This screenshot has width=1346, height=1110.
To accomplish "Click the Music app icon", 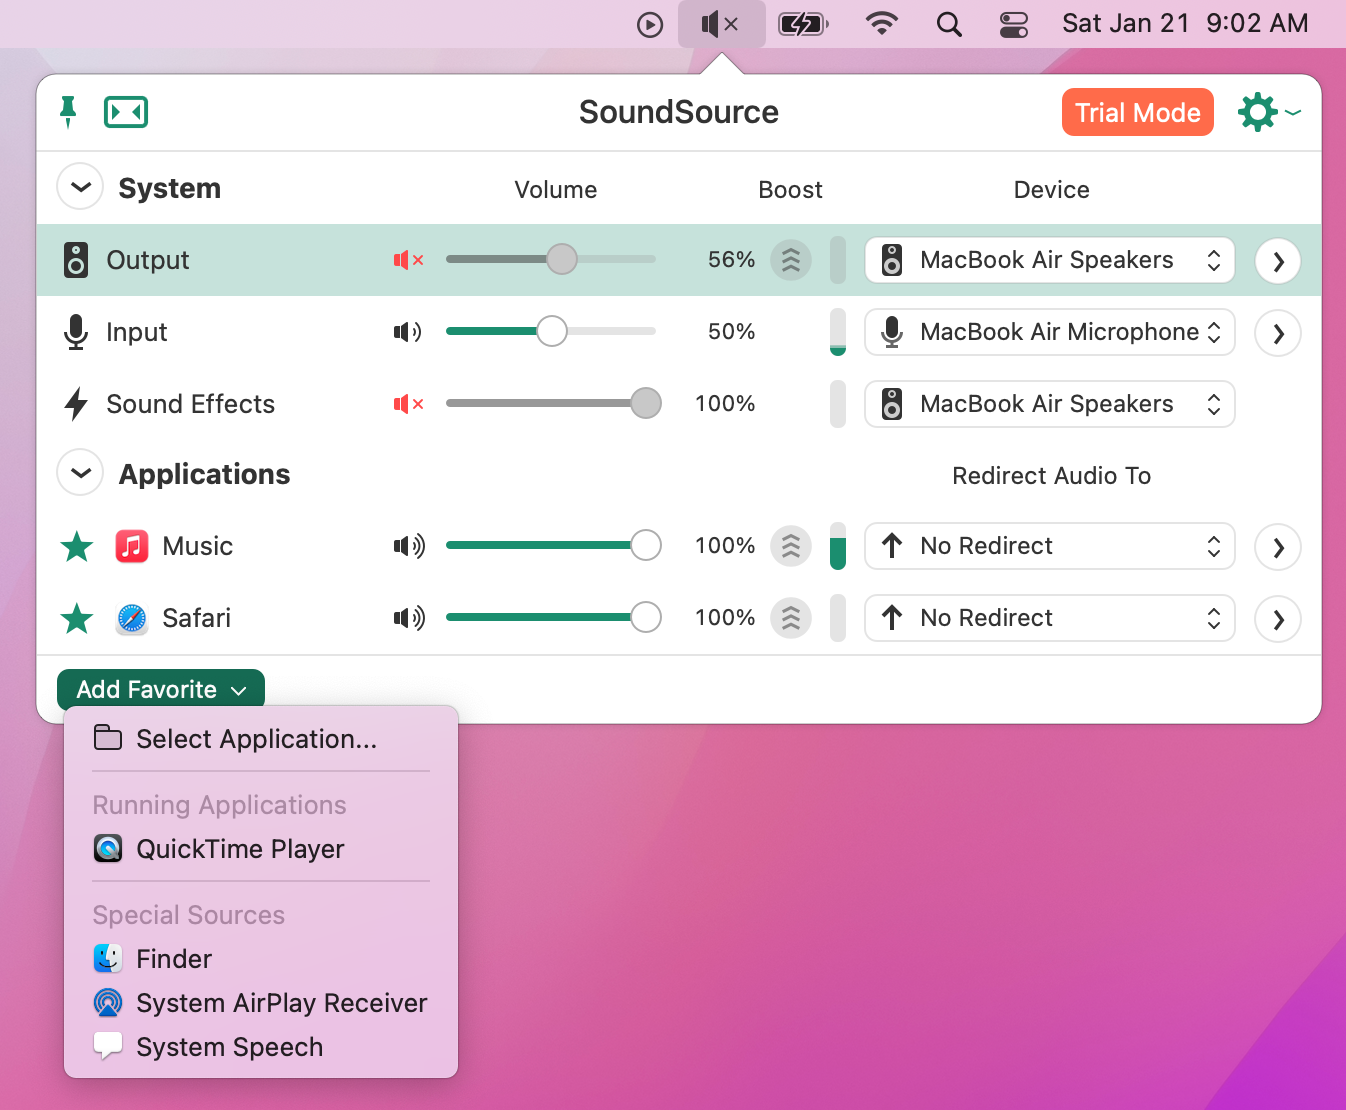I will (132, 546).
